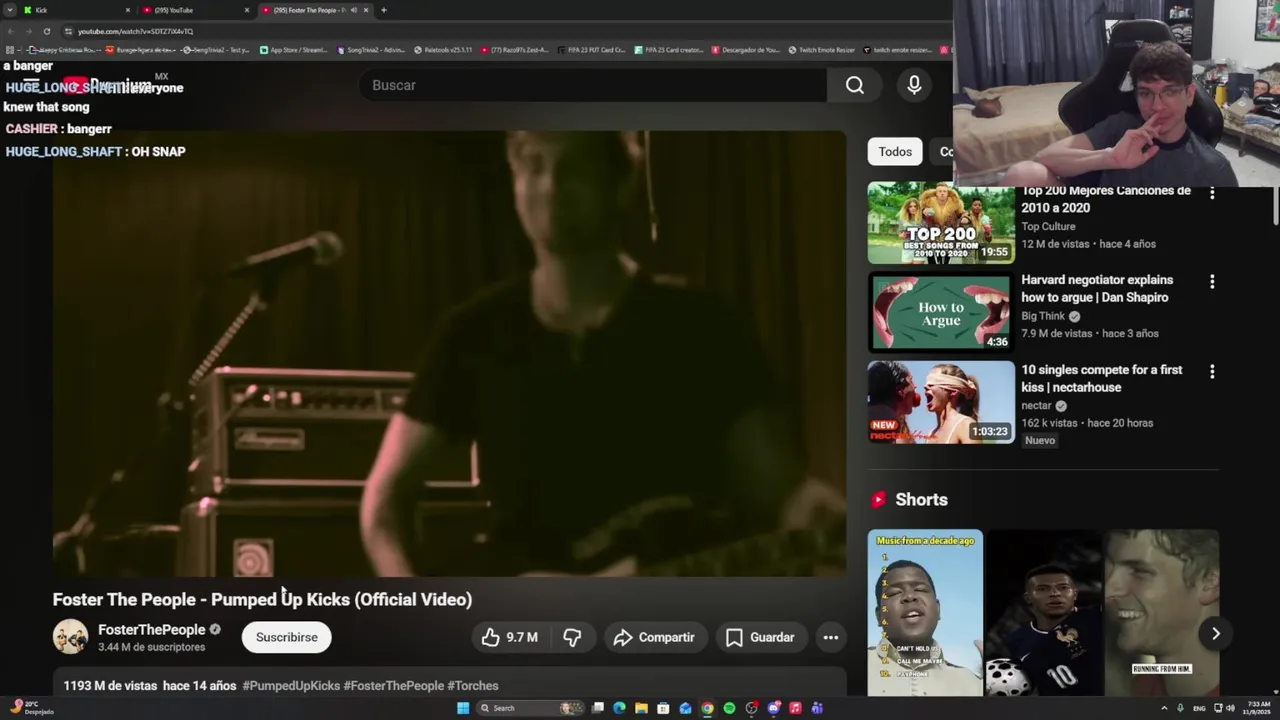Screen dimensions: 1280x720
Task: Click the #PumpedUpKicks hashtag
Action: (x=291, y=686)
